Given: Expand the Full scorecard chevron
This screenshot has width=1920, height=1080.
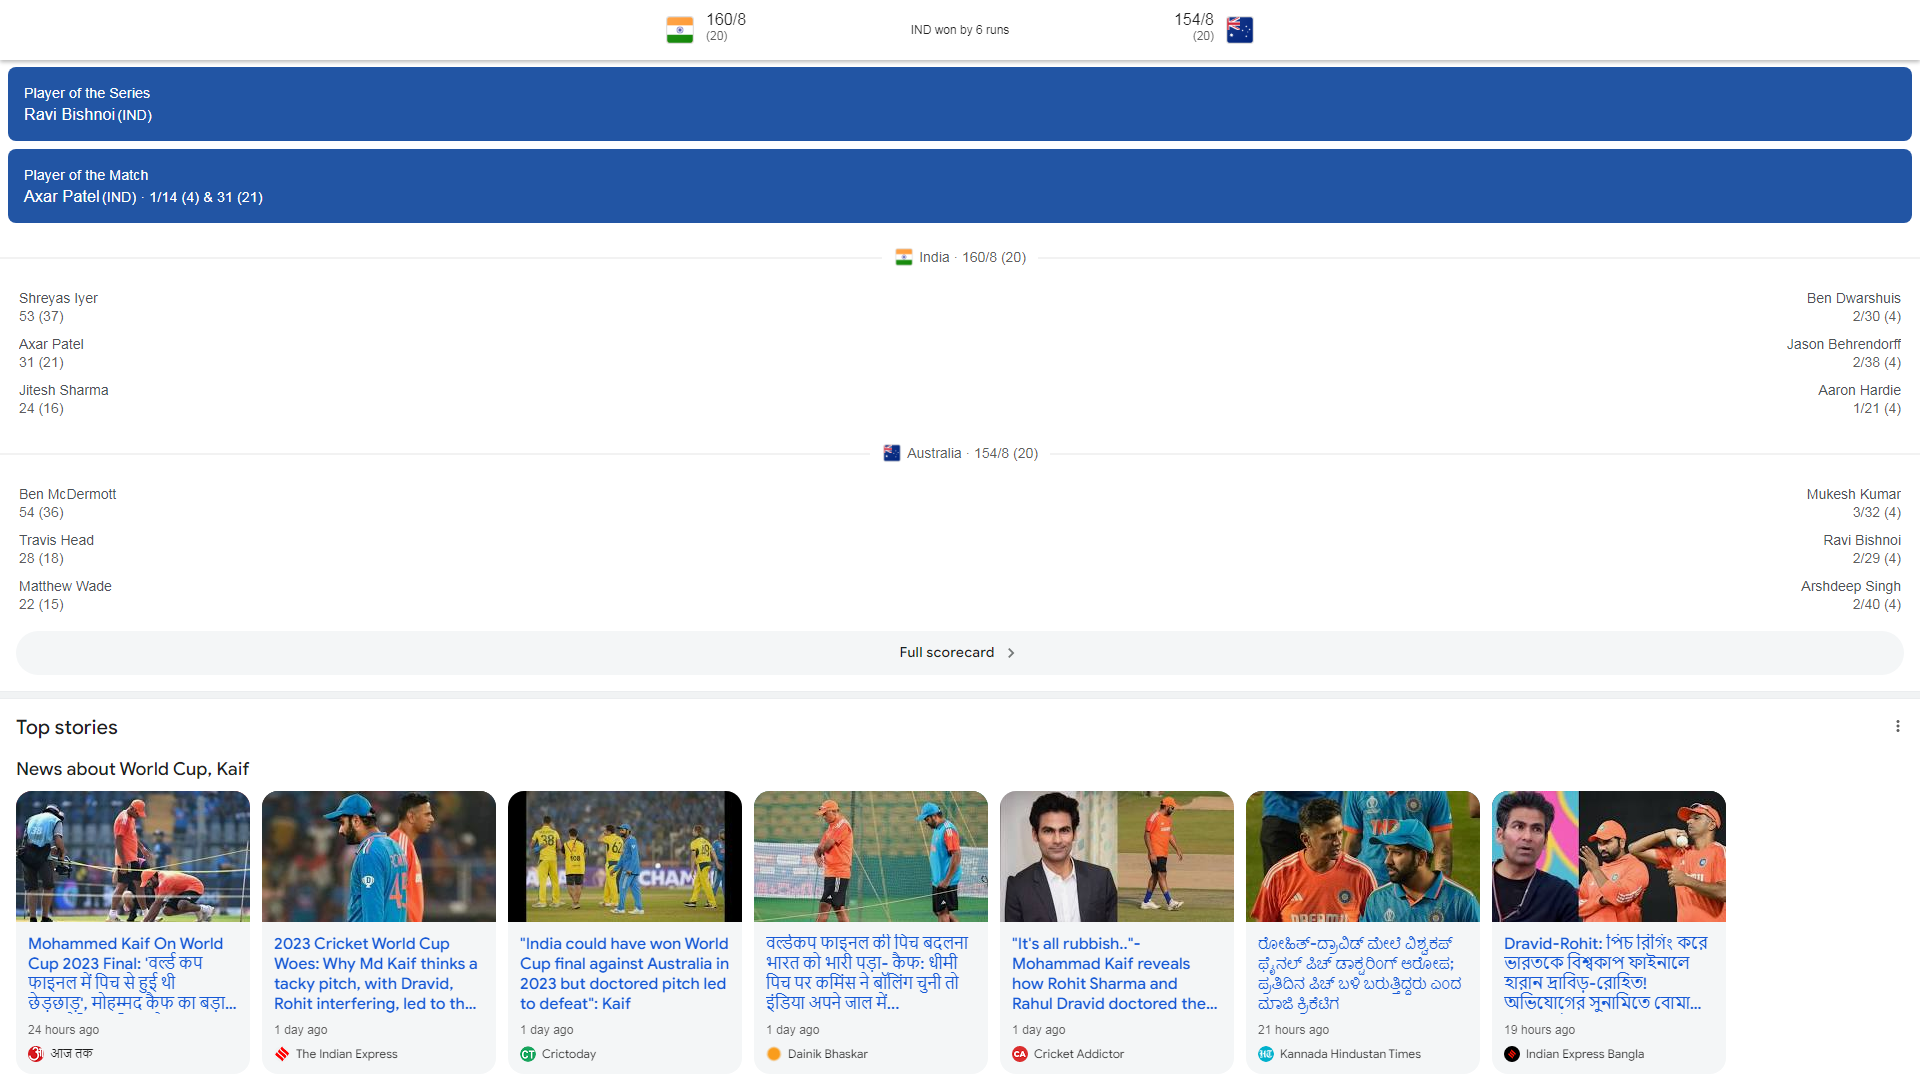Looking at the screenshot, I should pos(1010,652).
